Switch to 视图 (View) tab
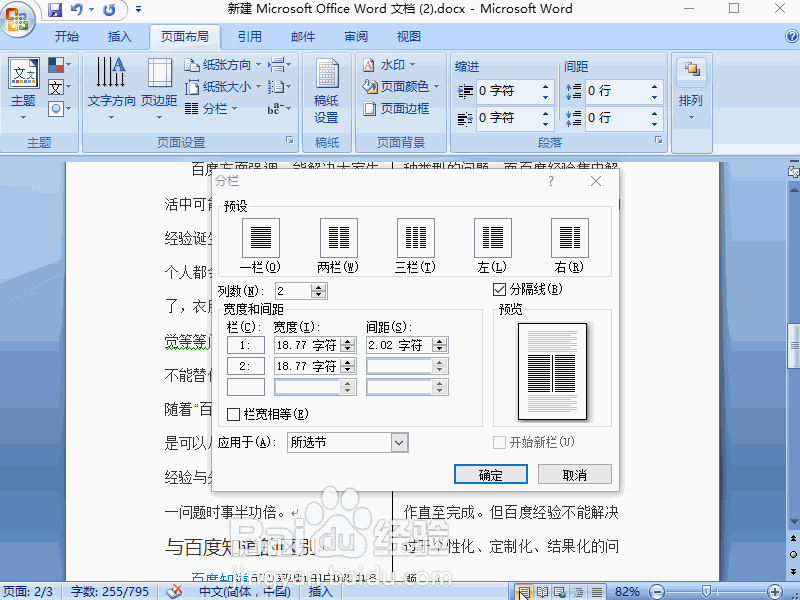 pos(409,37)
